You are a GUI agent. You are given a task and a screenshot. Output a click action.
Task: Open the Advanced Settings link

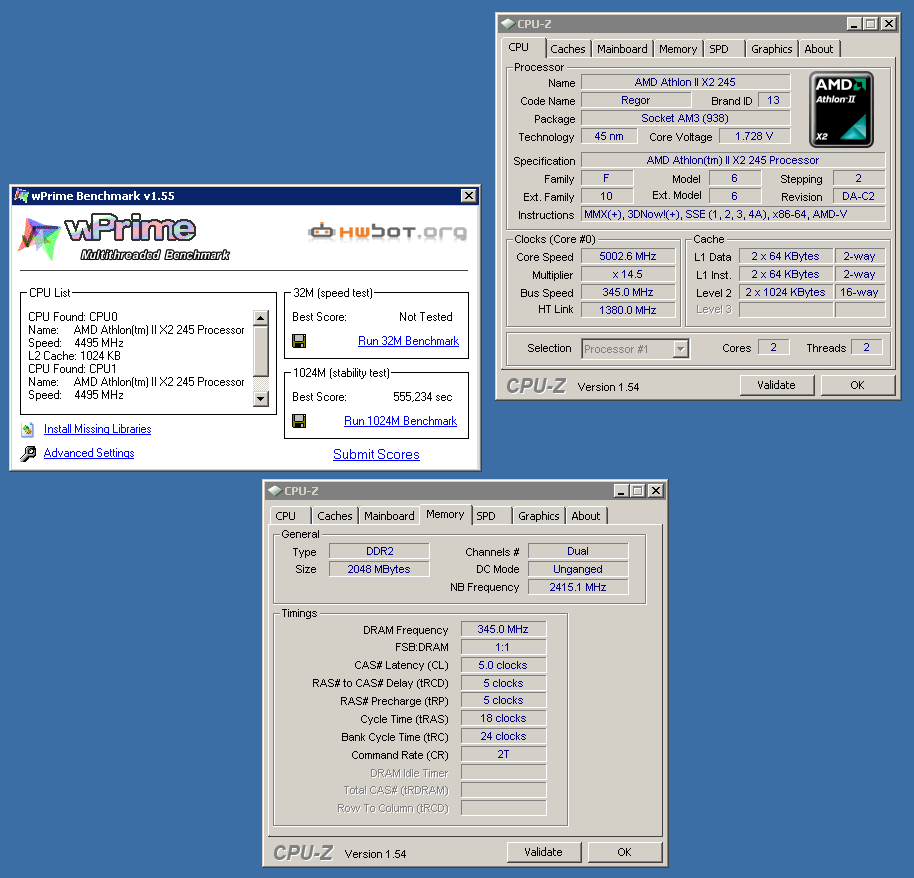point(89,453)
